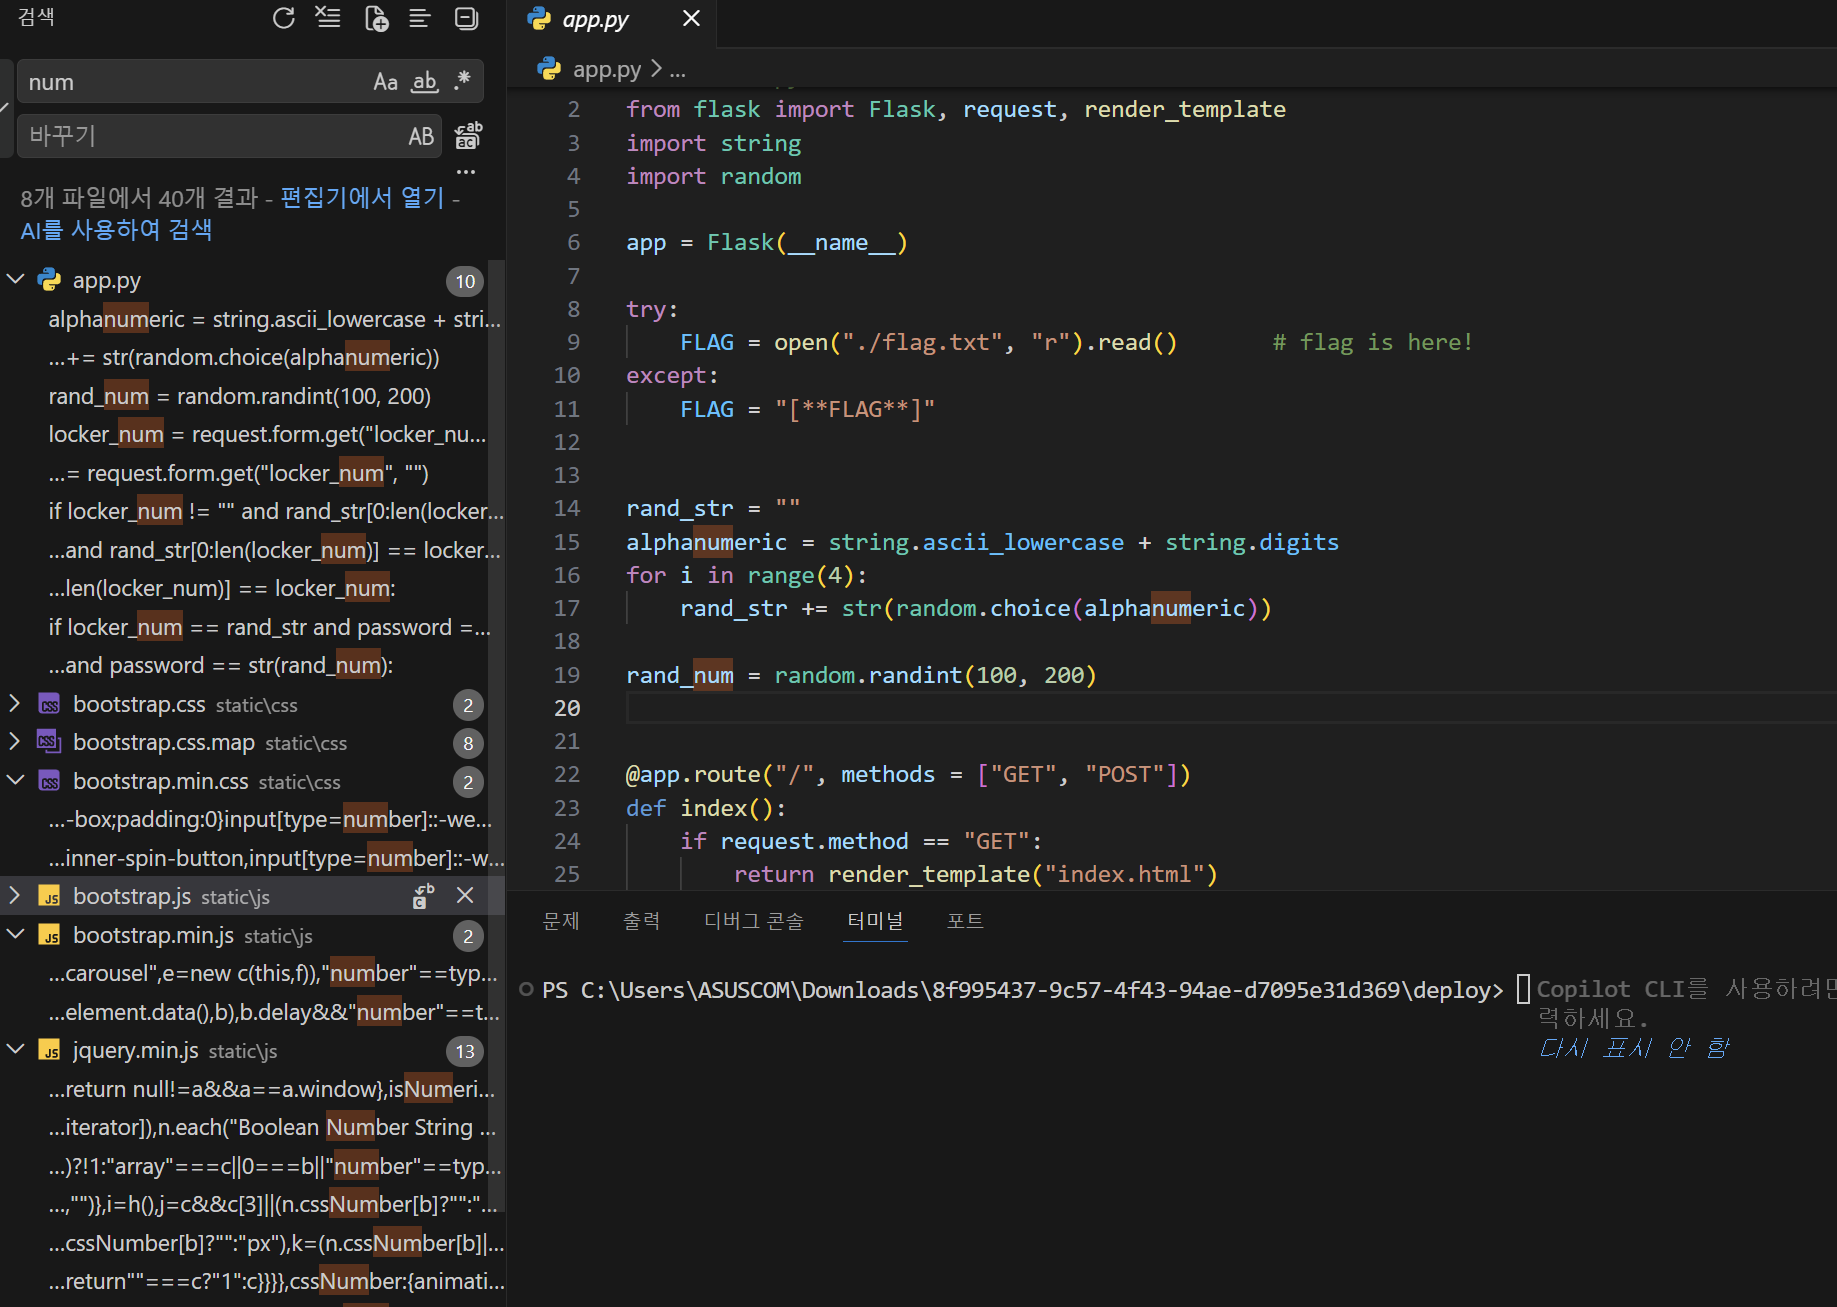Open the 출력 (Output) panel tab
This screenshot has width=1837, height=1307.
[x=642, y=920]
